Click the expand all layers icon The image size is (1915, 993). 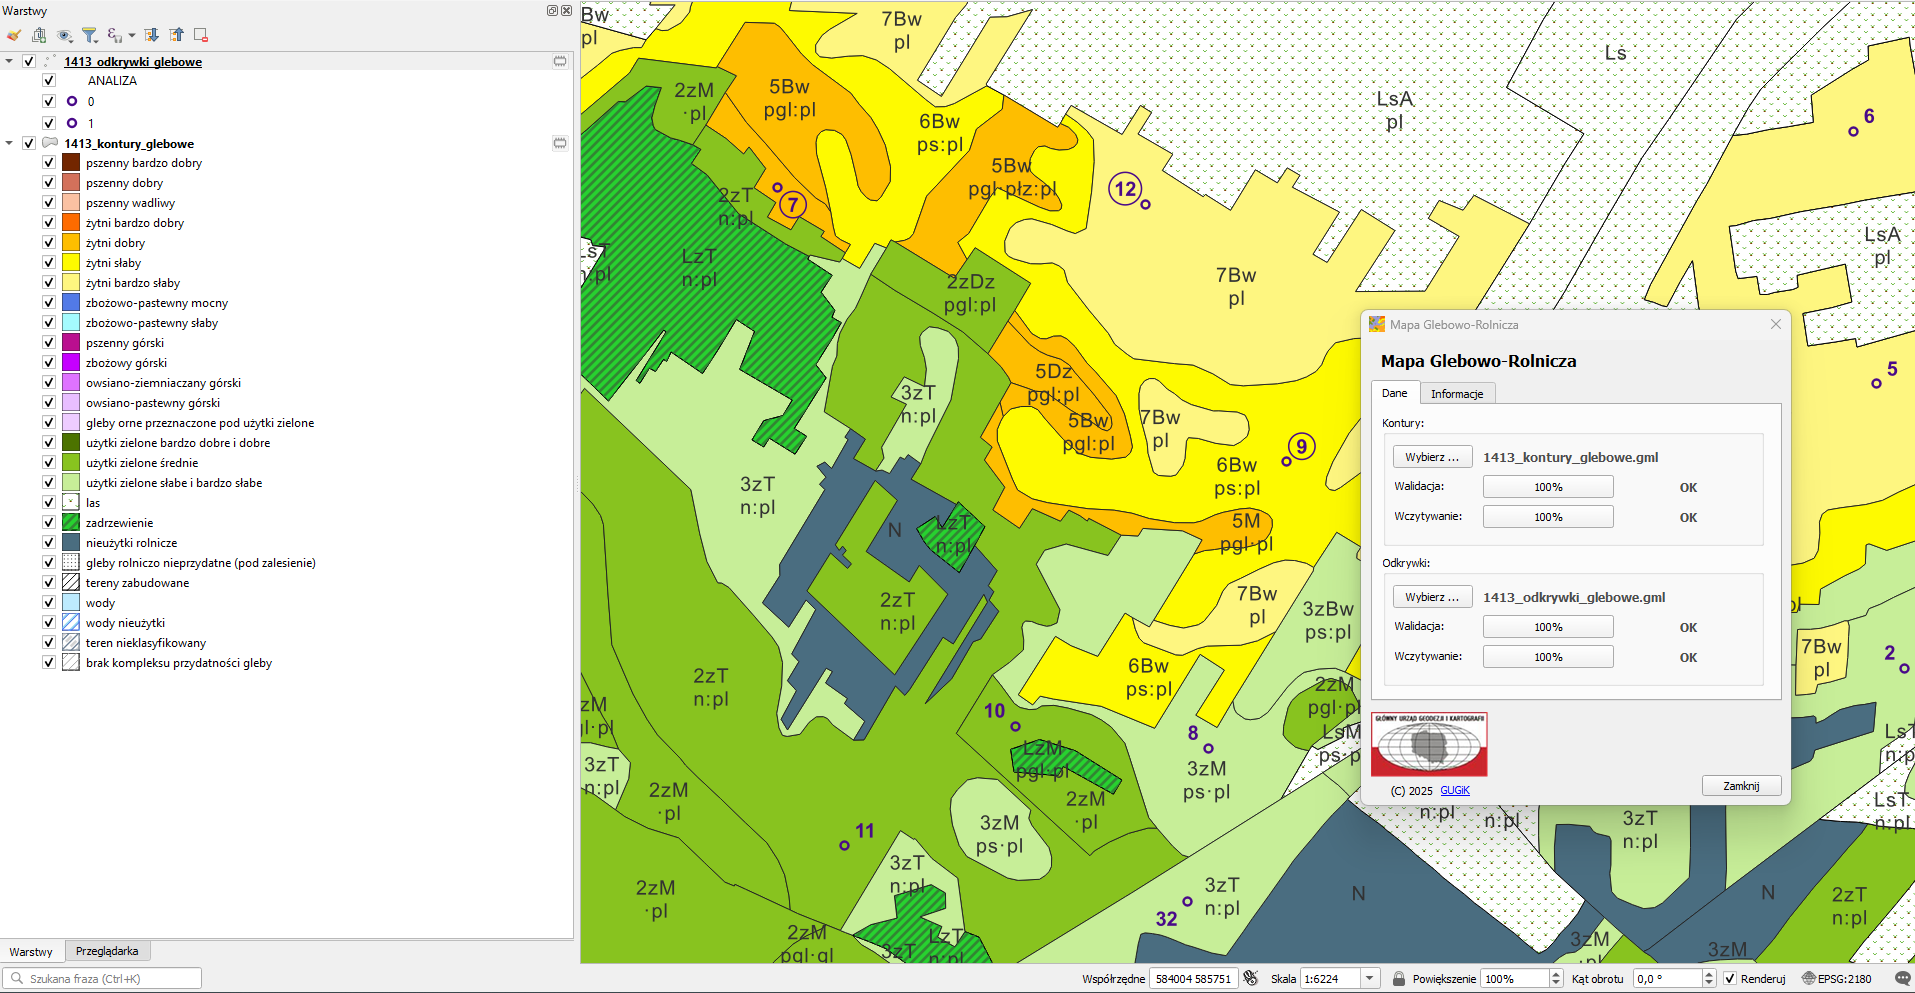pos(152,35)
